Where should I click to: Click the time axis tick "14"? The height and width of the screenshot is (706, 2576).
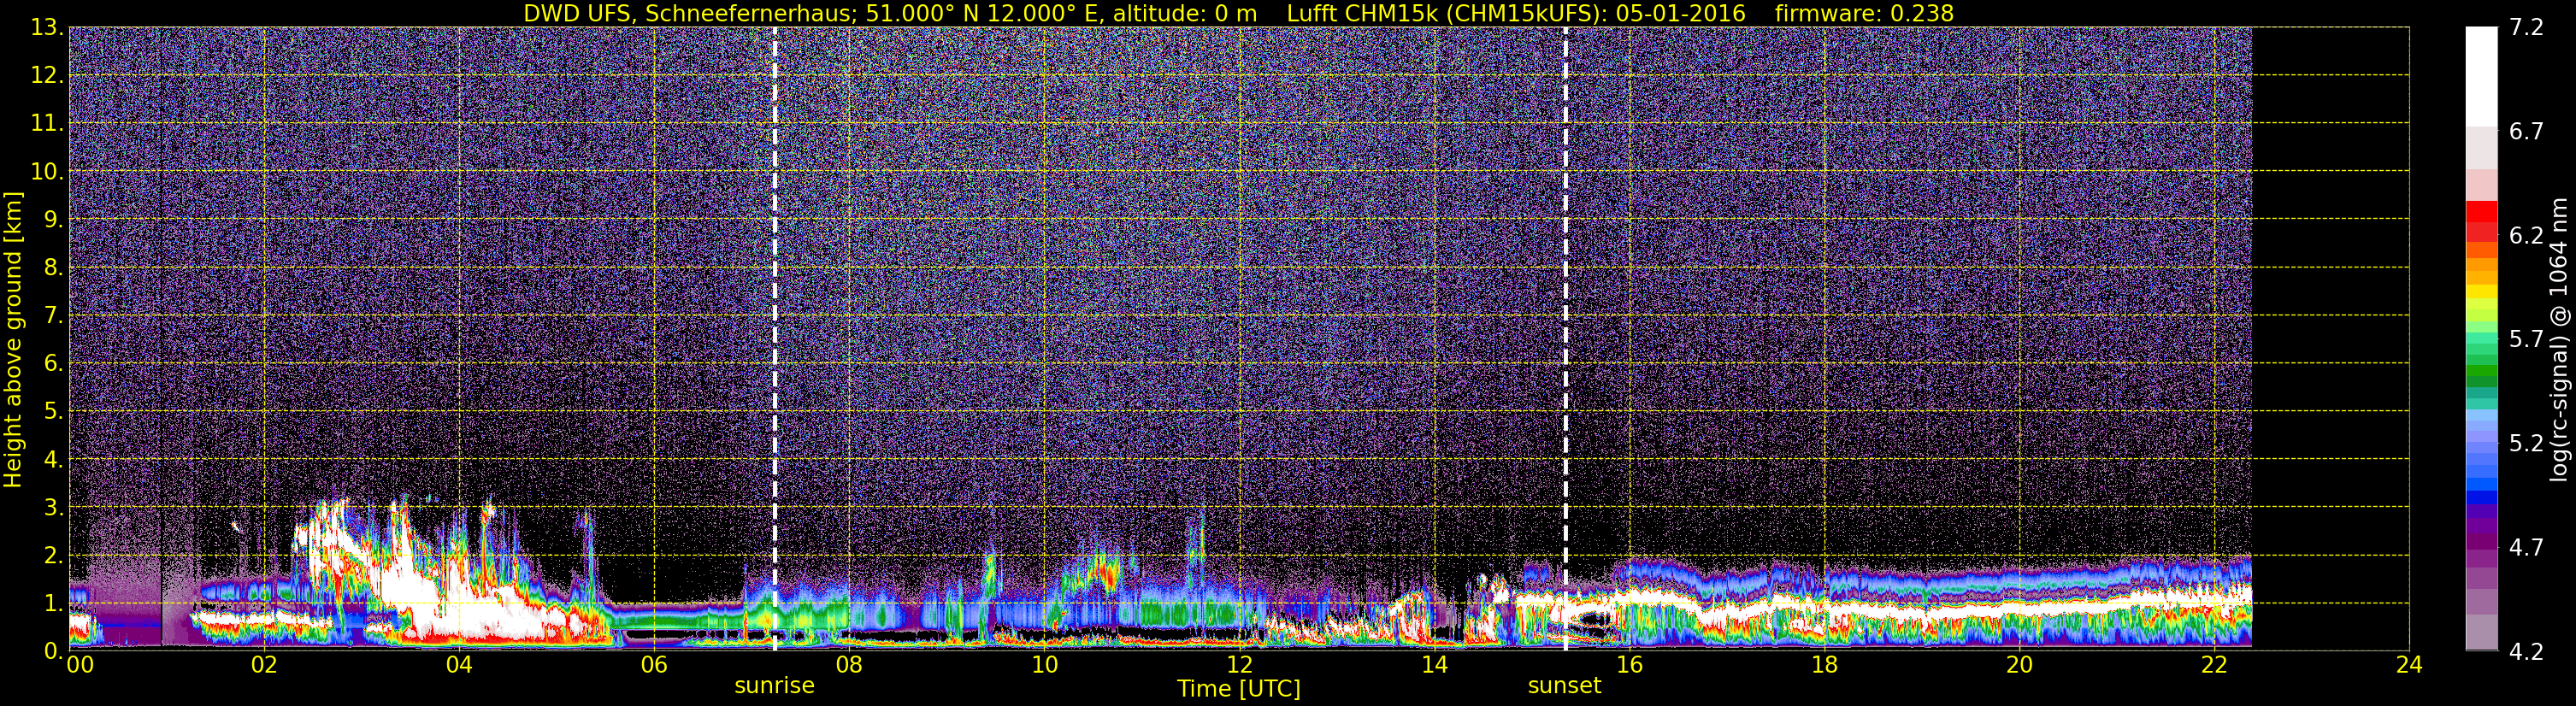coord(1434,666)
